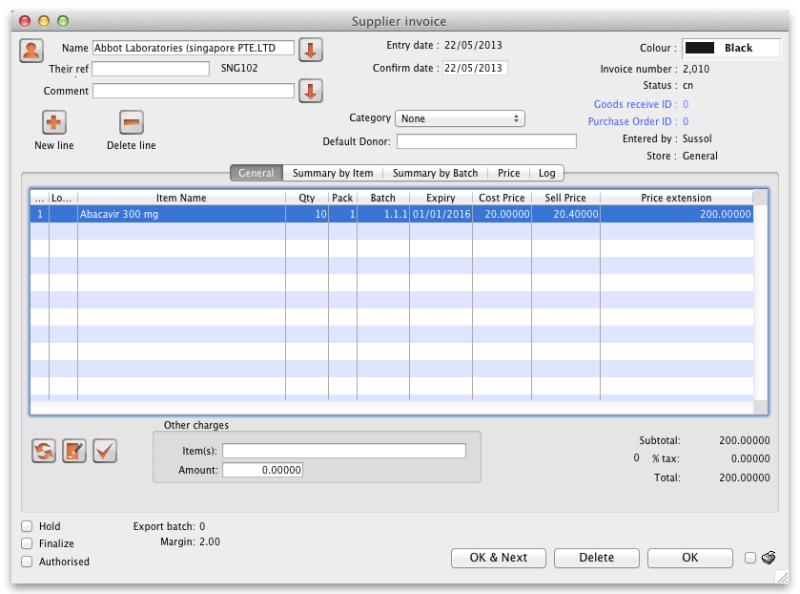Tick the Finalize checkbox
The image size is (800, 594).
coord(27,544)
